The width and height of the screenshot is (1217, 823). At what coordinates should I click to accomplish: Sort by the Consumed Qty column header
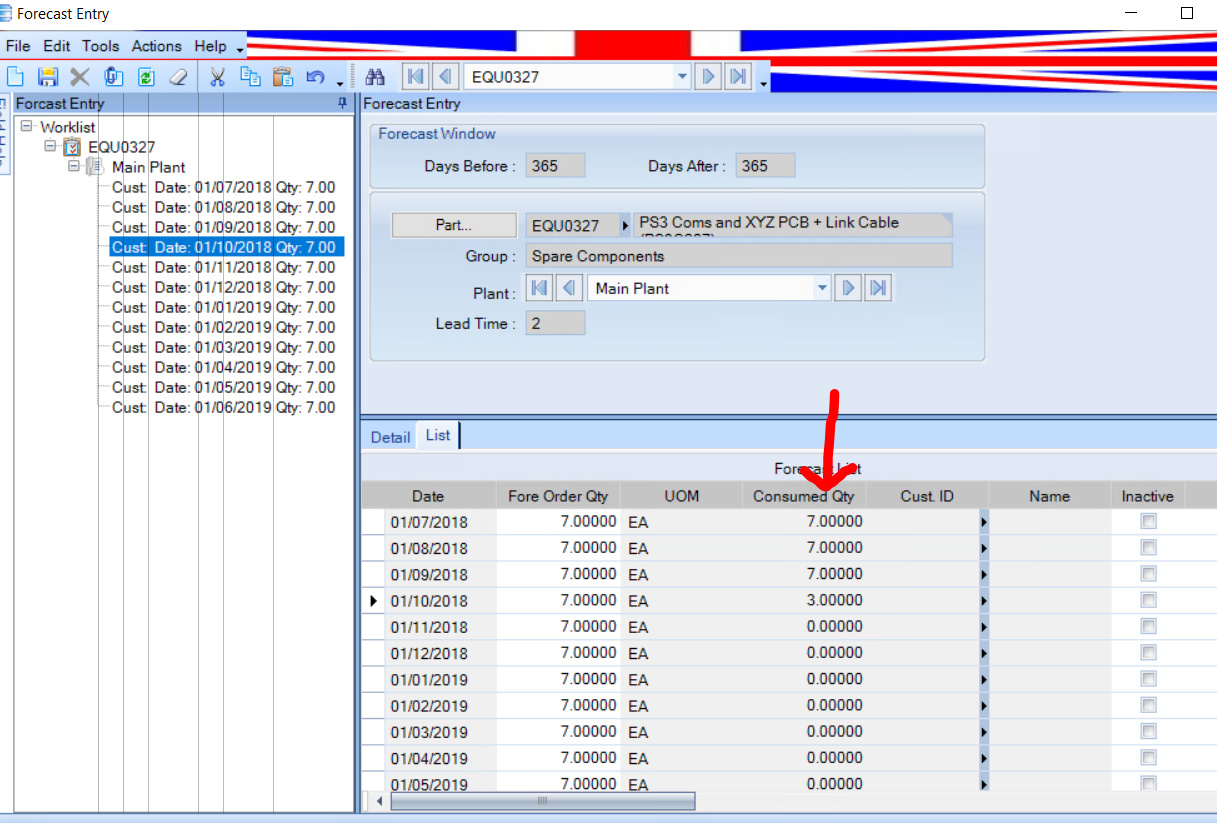click(804, 496)
